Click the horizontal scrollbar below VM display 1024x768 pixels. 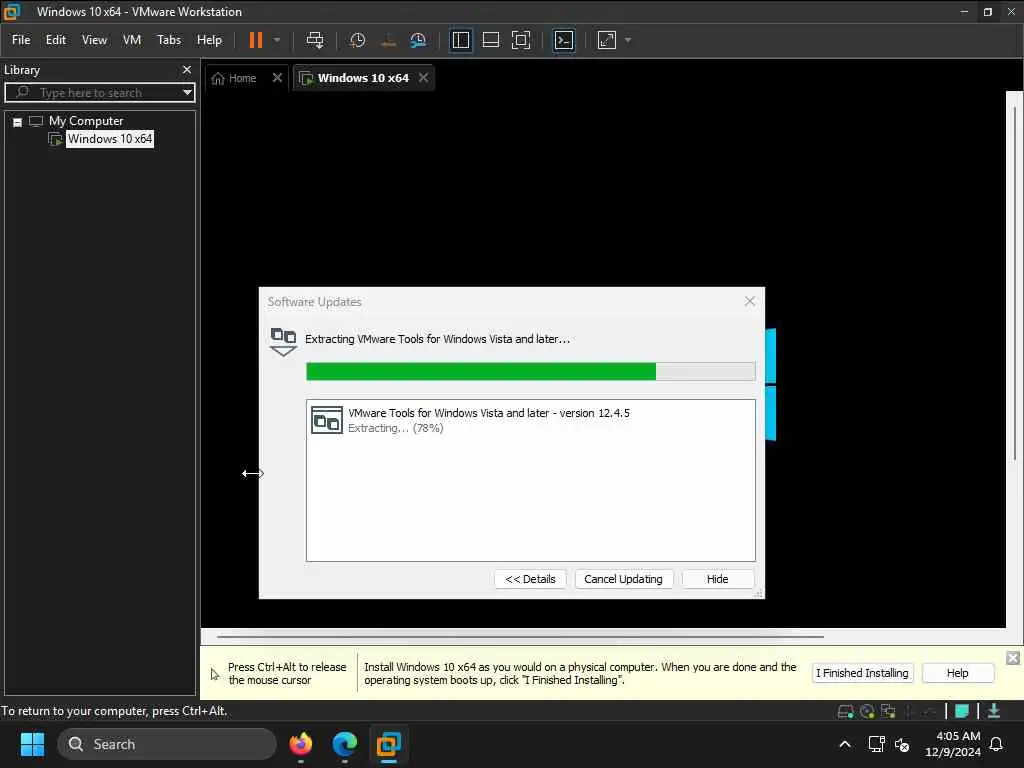(x=520, y=636)
